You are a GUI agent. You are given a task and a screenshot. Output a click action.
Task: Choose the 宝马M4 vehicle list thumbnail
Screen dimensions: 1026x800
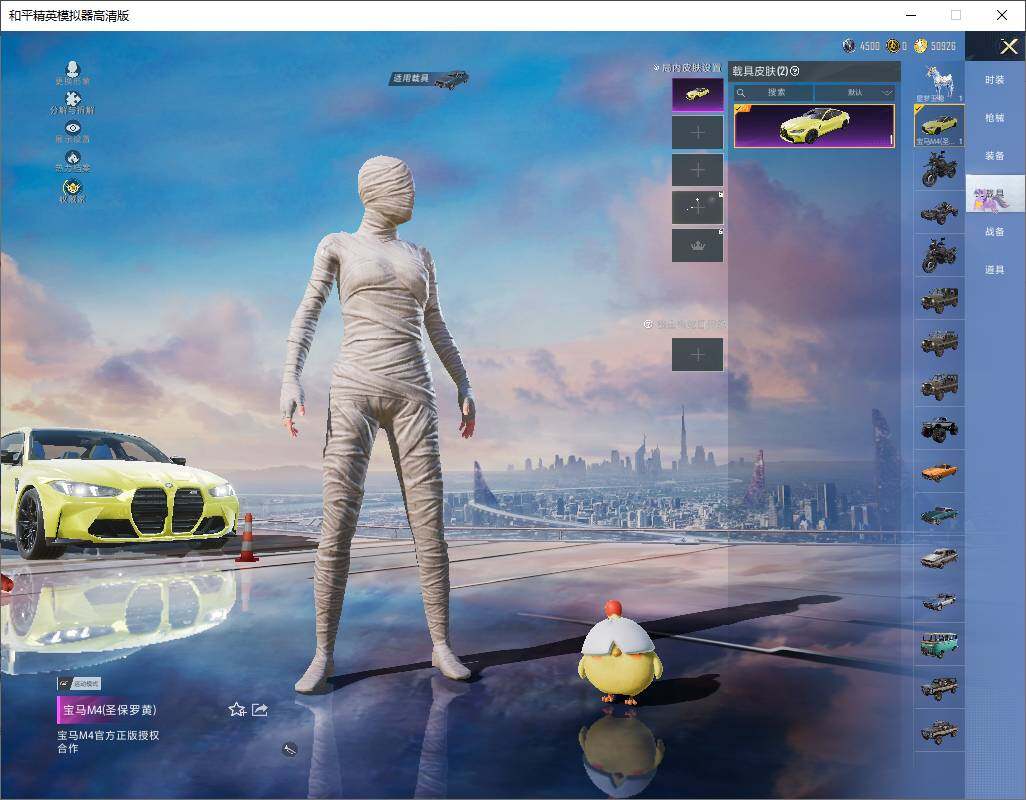pyautogui.click(x=939, y=126)
